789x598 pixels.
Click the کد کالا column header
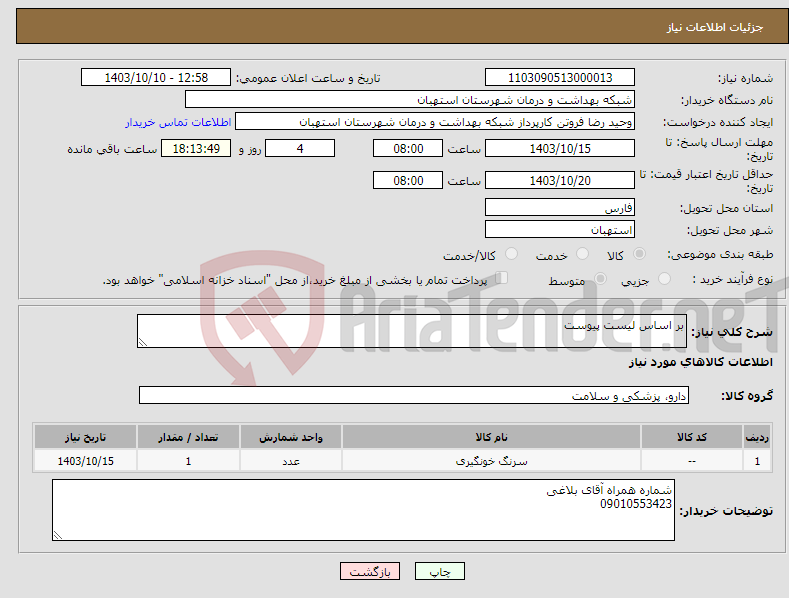coord(692,437)
